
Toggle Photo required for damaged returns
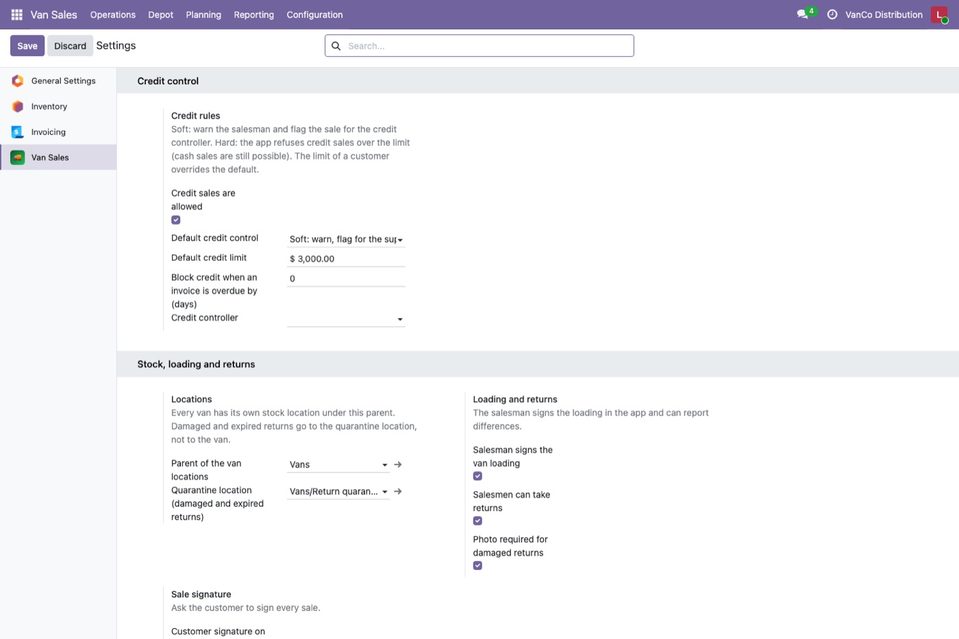coord(478,566)
